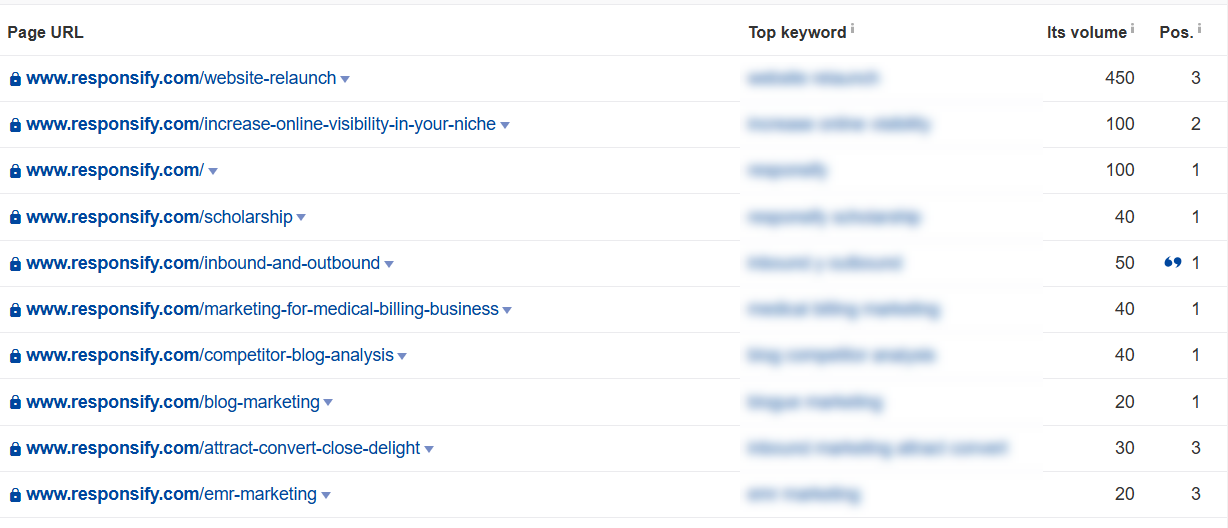Click blurred top keyword in website-relaunch row
Image resolution: width=1228 pixels, height=528 pixels.
pyautogui.click(x=813, y=78)
